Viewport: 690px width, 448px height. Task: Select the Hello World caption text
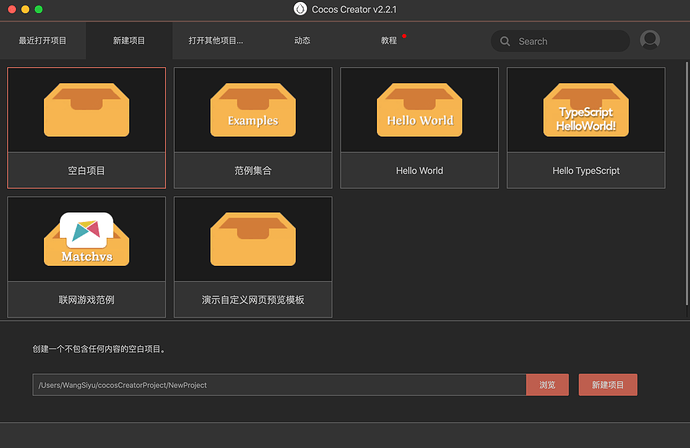pos(419,171)
